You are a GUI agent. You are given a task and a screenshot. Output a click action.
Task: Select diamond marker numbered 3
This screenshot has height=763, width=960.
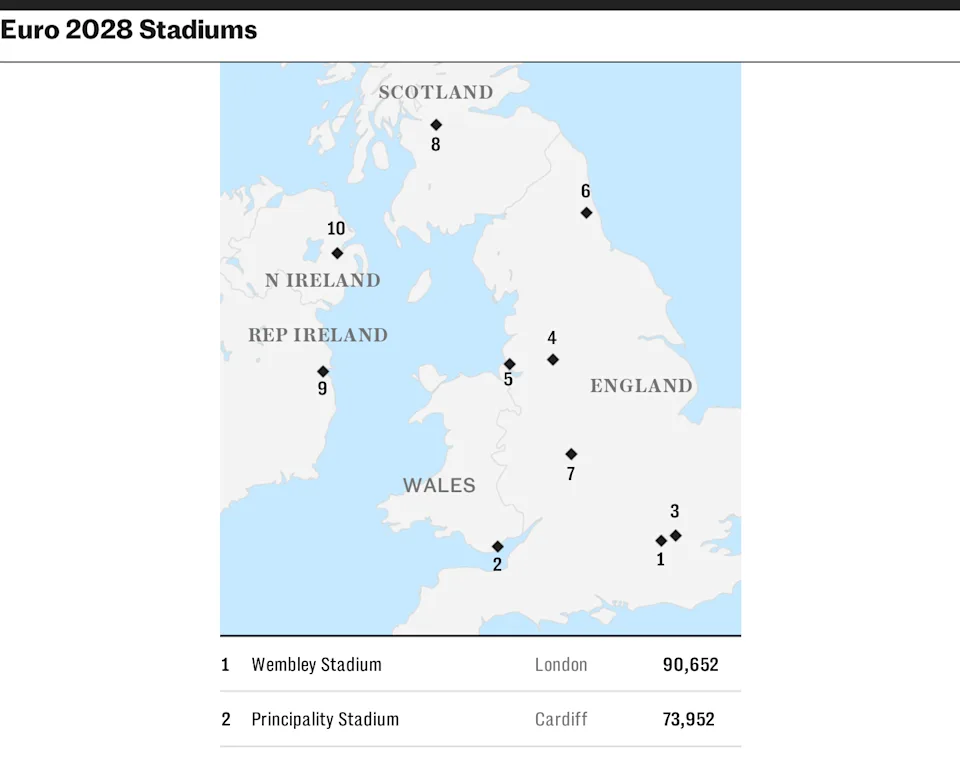tap(676, 536)
